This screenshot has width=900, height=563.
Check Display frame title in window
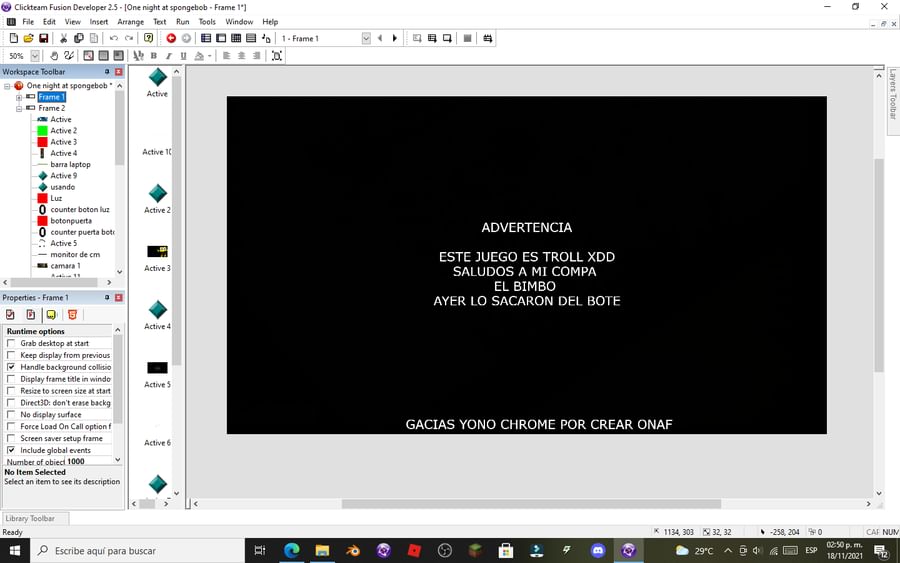(x=11, y=379)
